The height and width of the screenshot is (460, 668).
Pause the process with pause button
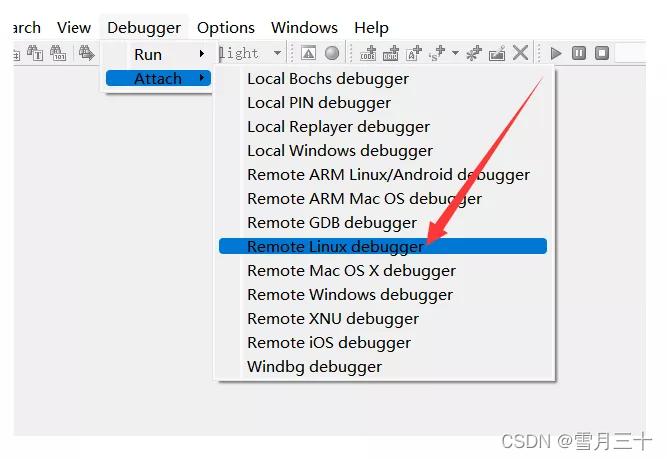click(x=579, y=53)
